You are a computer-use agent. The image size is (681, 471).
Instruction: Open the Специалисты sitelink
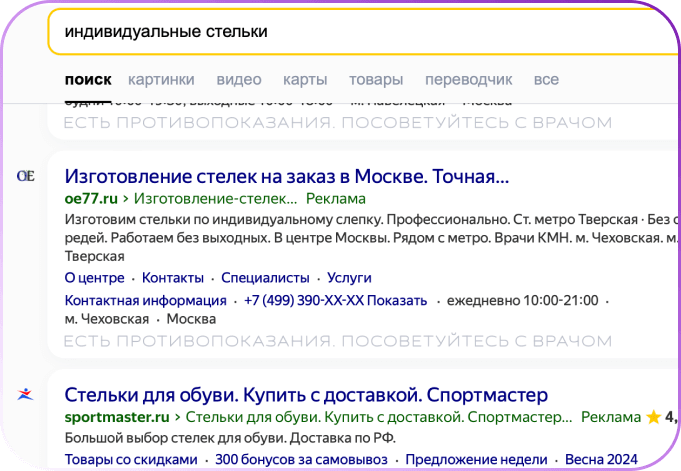pyautogui.click(x=265, y=278)
